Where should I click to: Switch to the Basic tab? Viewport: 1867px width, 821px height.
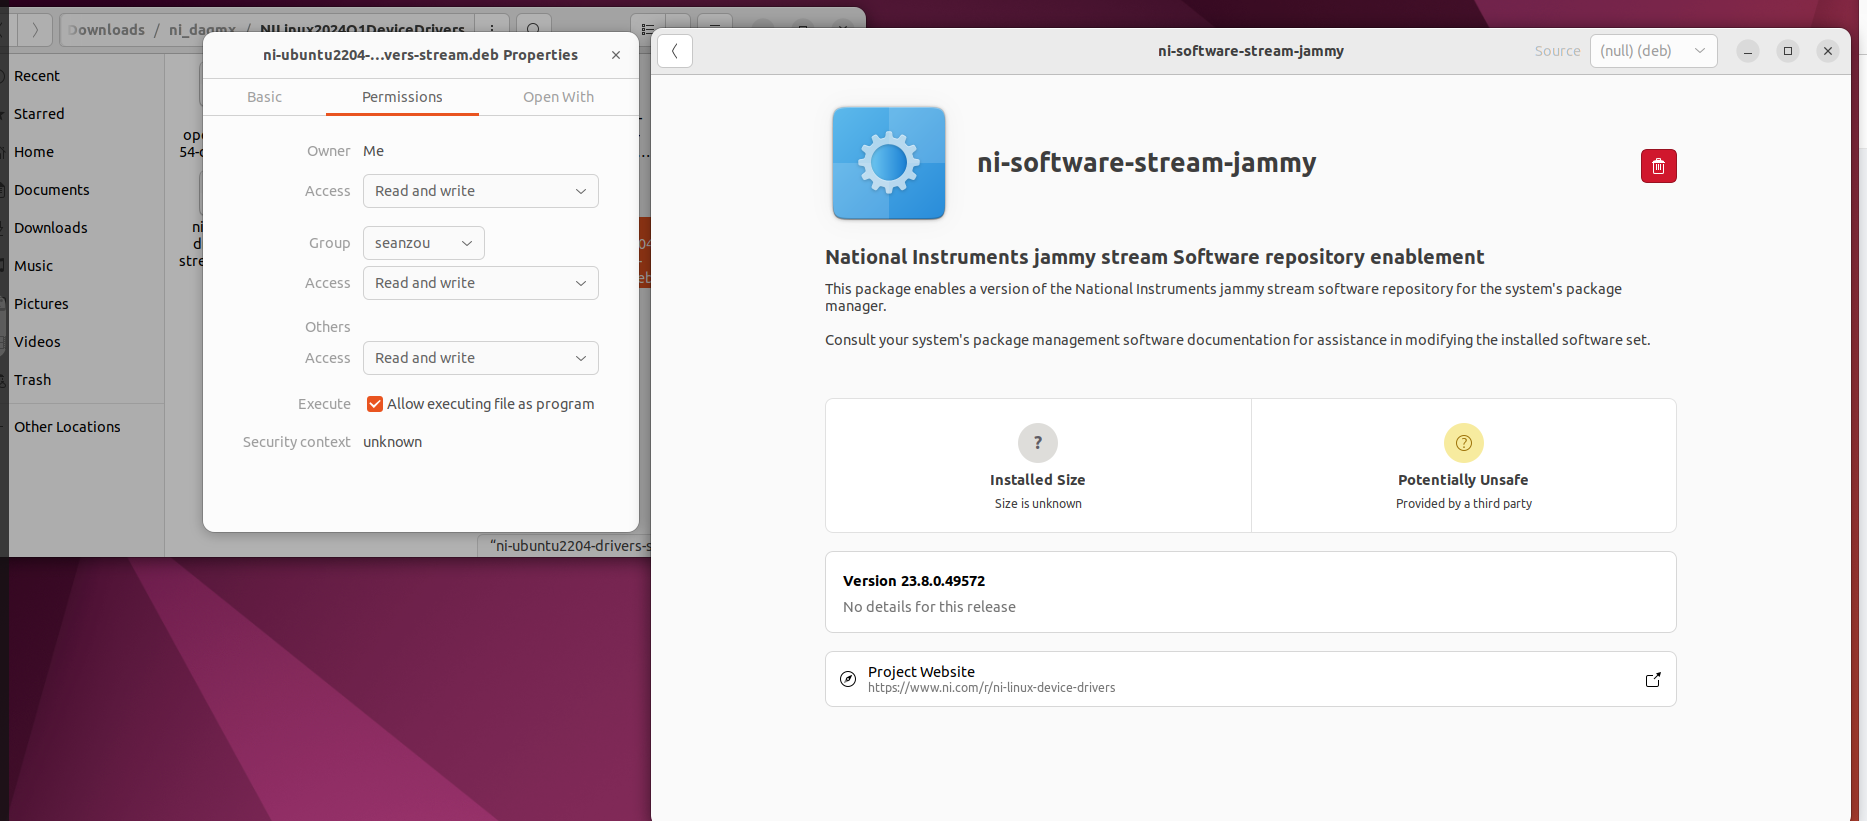pos(264,97)
